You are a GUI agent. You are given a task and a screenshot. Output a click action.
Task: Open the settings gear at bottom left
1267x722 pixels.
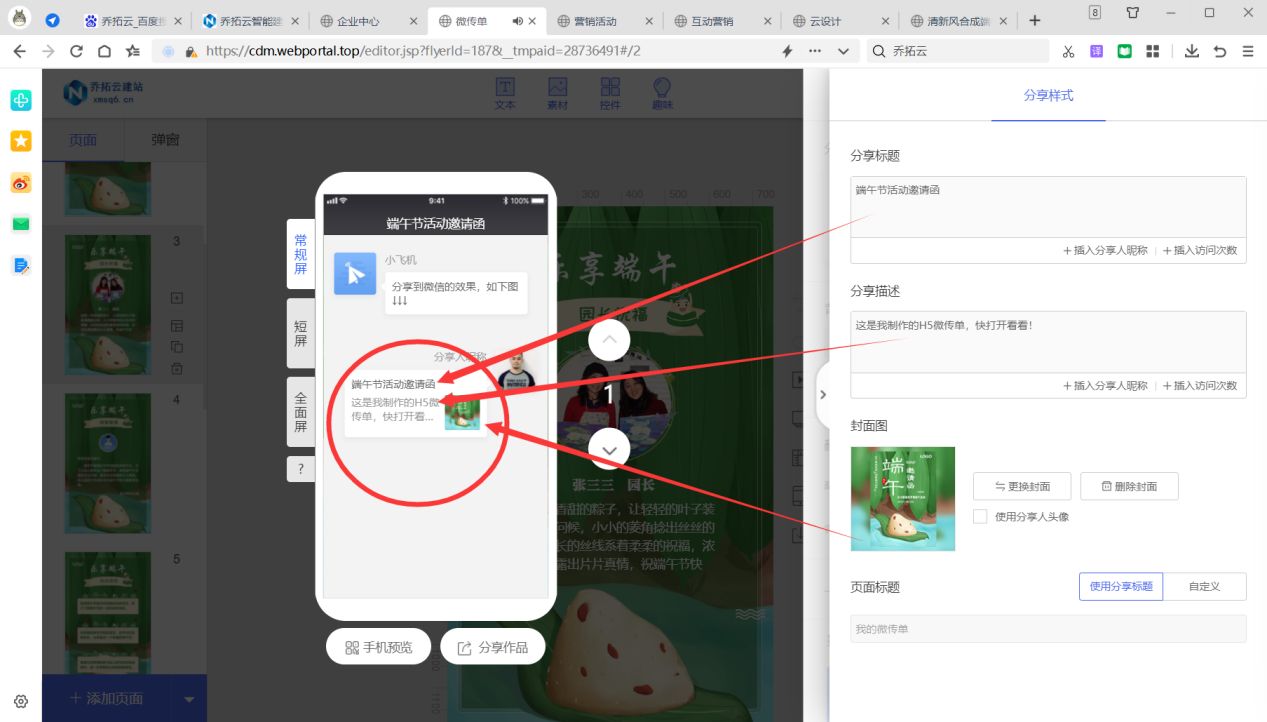[x=21, y=701]
